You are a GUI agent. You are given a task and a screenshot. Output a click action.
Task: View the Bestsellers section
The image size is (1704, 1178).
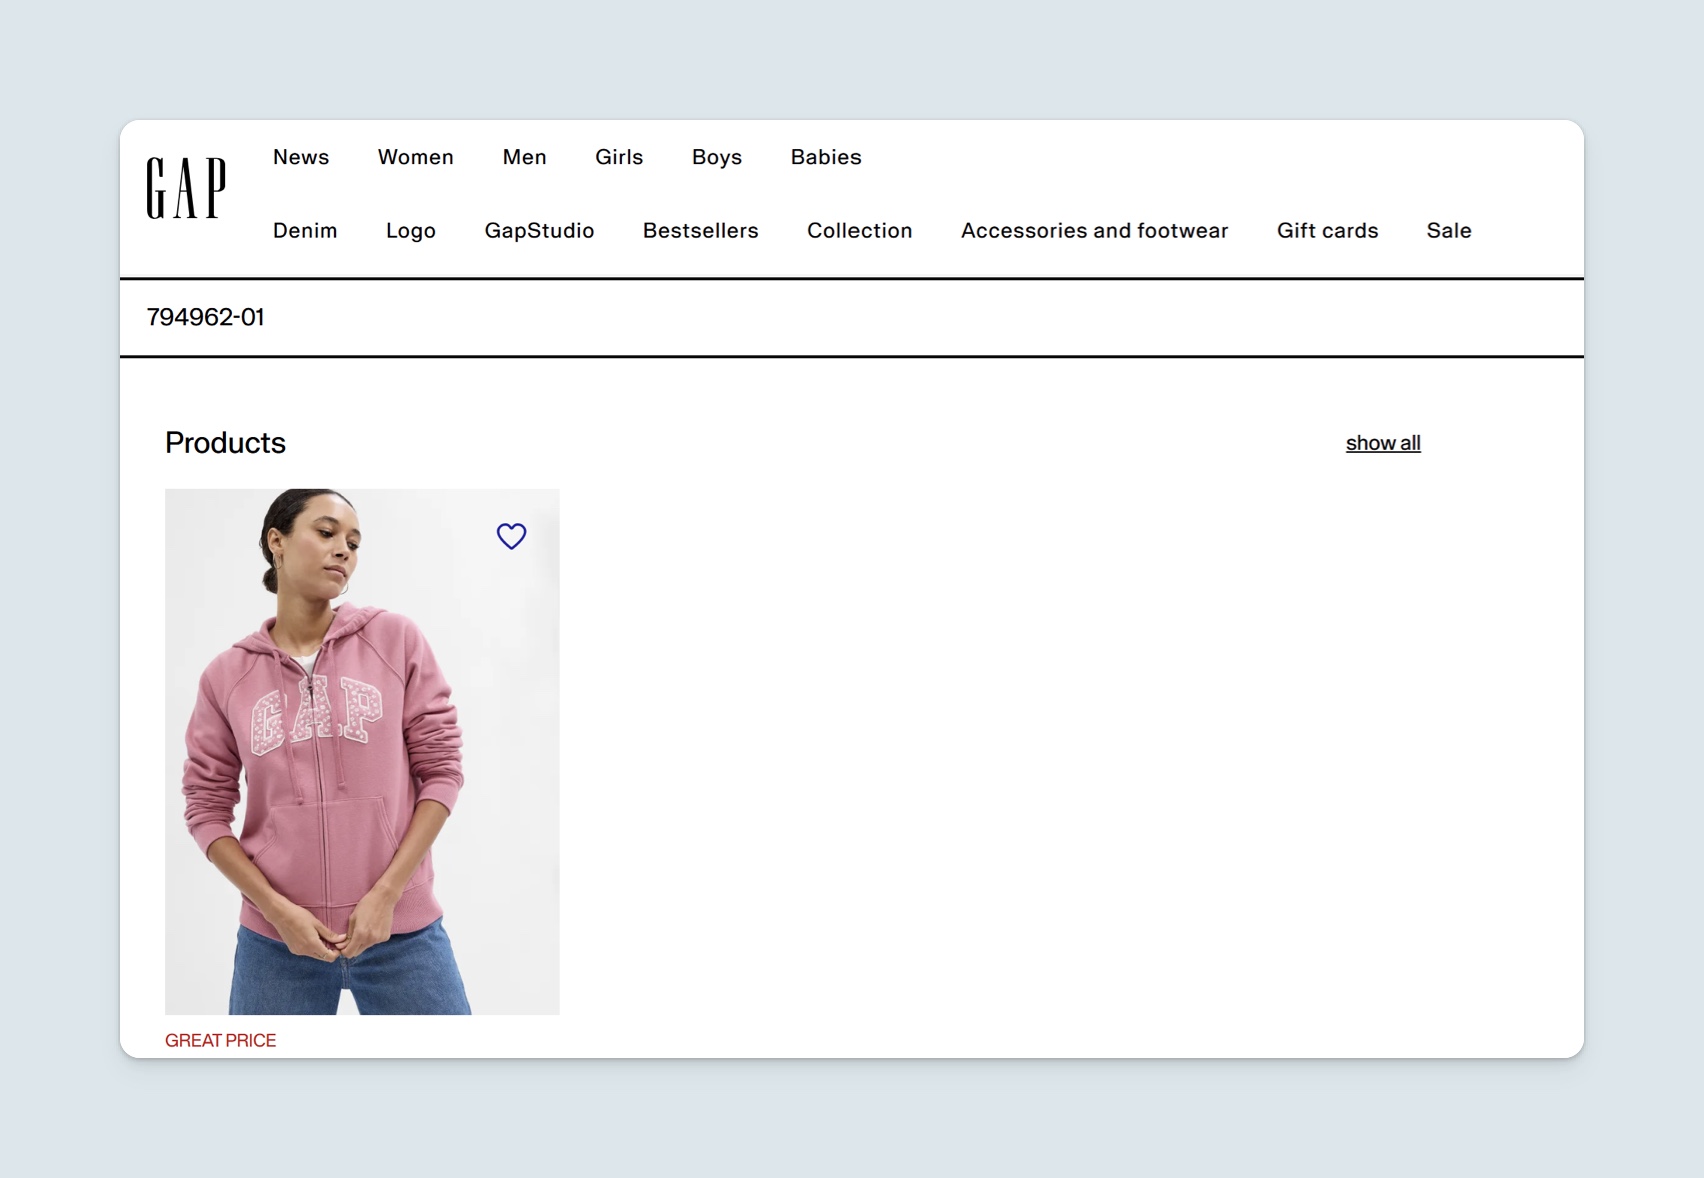click(x=701, y=230)
